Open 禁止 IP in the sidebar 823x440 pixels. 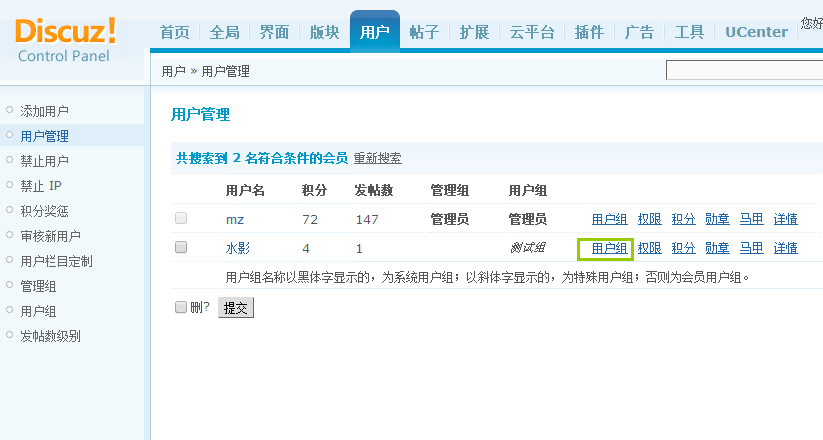(x=41, y=186)
